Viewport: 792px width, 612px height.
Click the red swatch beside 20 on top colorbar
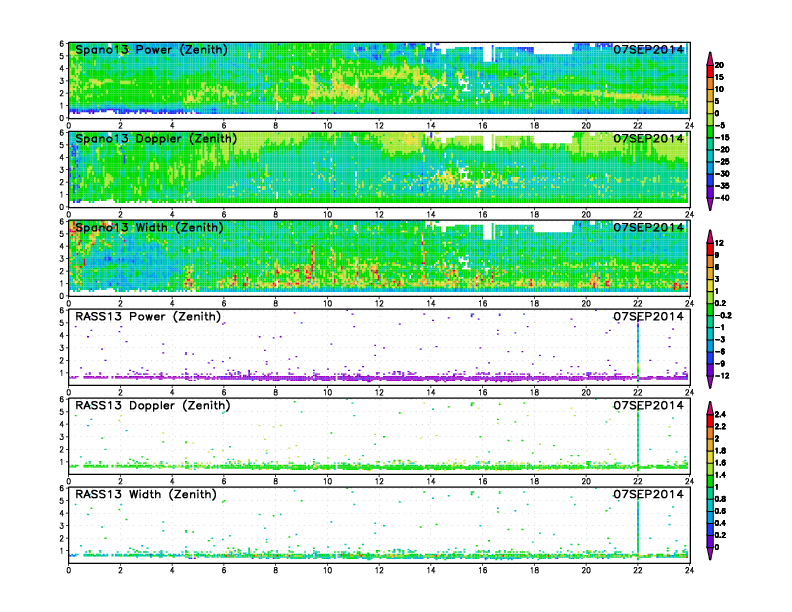pyautogui.click(x=710, y=71)
